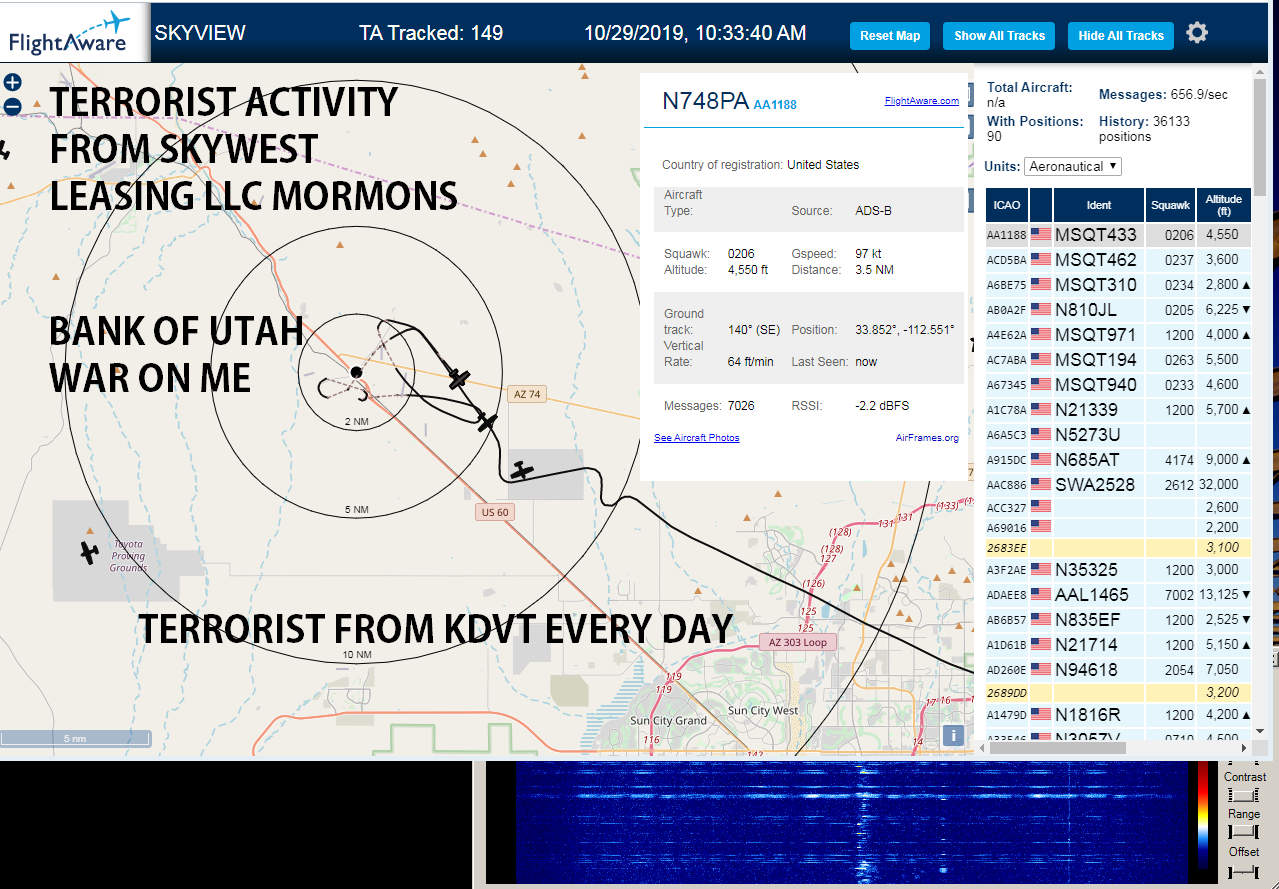This screenshot has height=889, width=1279.
Task: Select N21714 ident in table
Action: pyautogui.click(x=1087, y=645)
